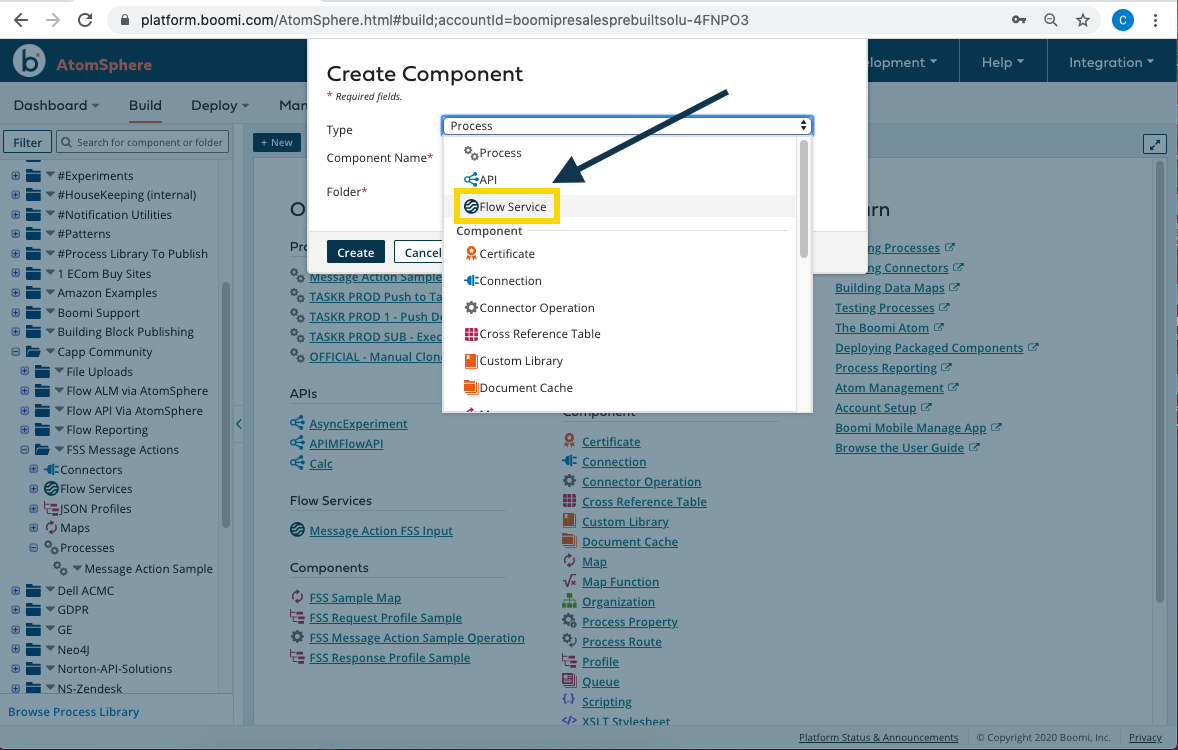This screenshot has width=1178, height=750.
Task: Open the Dashboard tab menu
Action: coord(56,105)
